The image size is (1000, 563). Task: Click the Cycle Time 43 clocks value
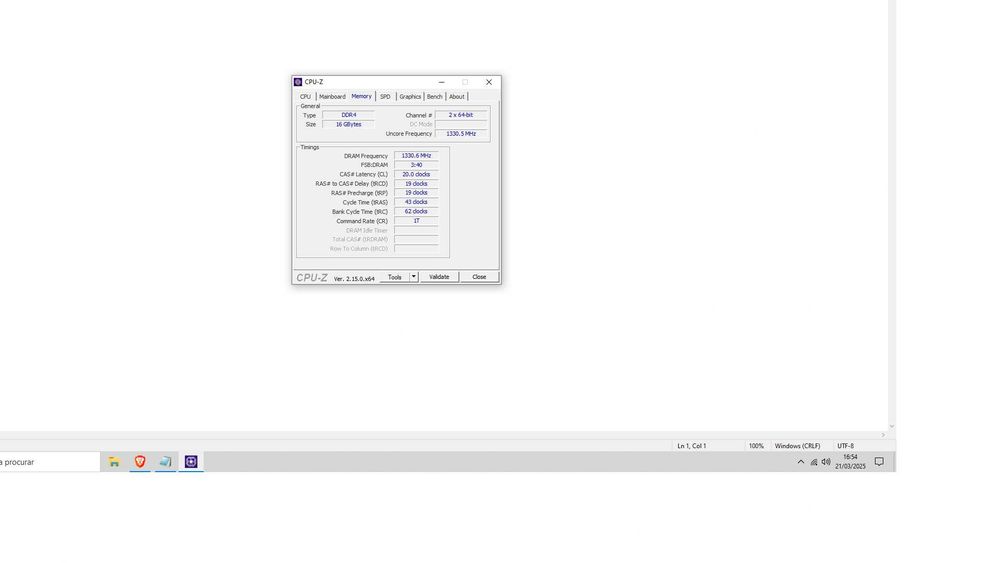click(416, 202)
